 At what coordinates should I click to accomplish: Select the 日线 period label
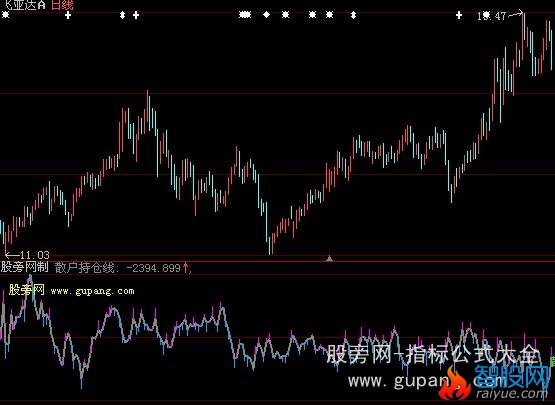pyautogui.click(x=62, y=5)
